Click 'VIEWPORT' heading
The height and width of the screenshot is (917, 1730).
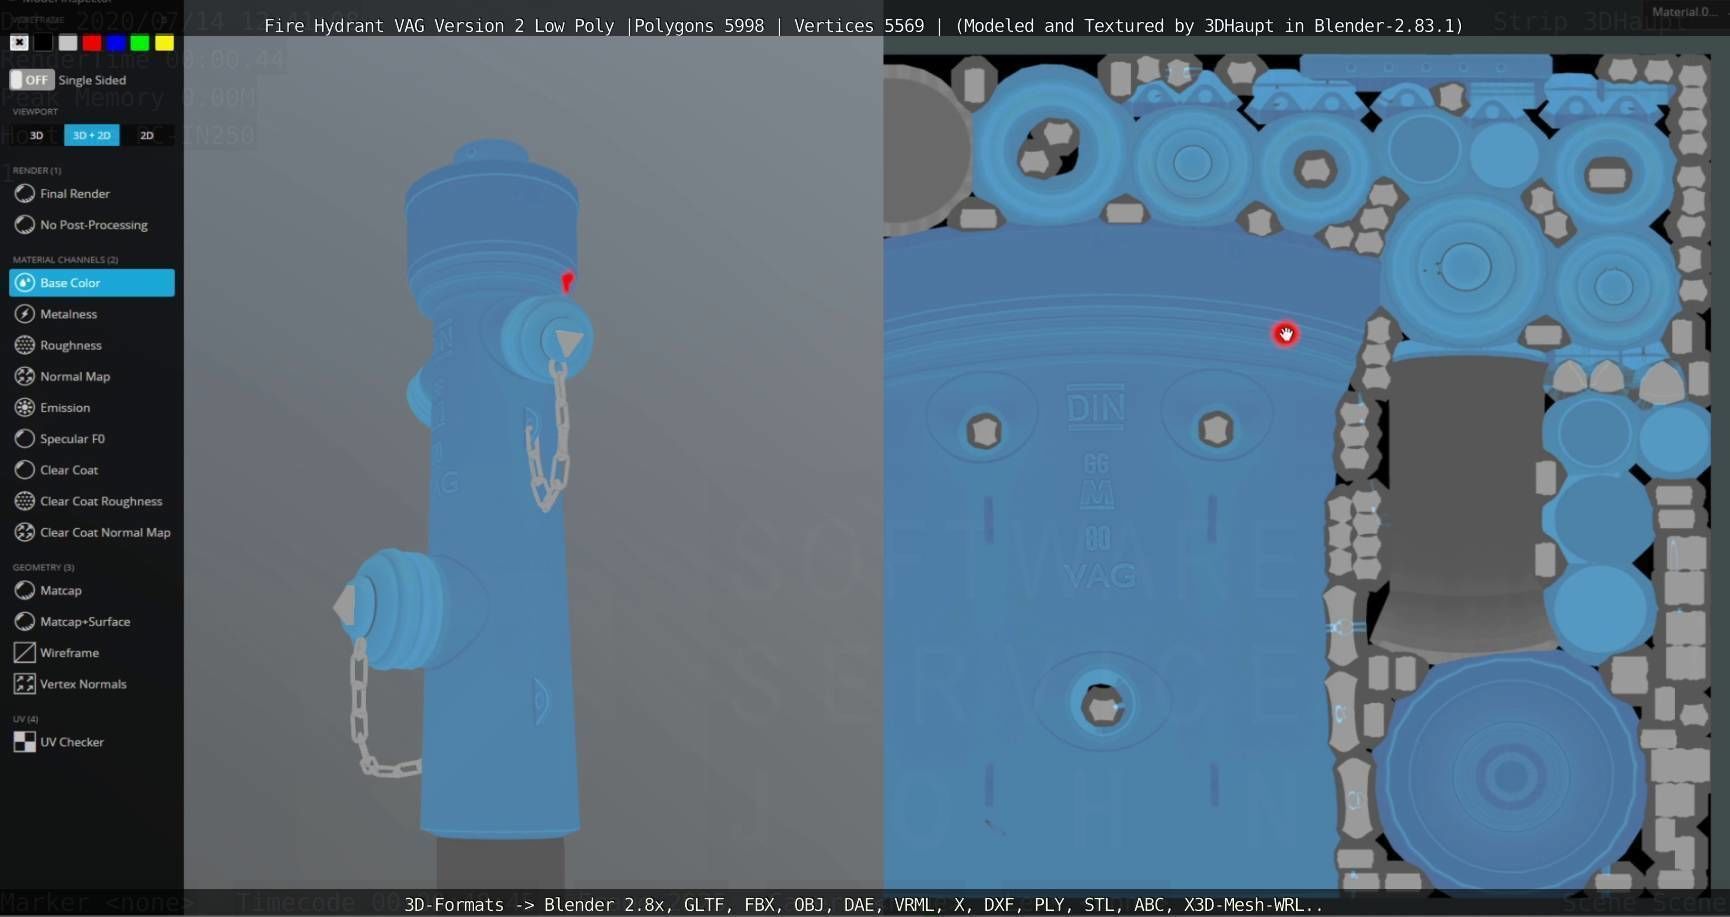tap(35, 111)
